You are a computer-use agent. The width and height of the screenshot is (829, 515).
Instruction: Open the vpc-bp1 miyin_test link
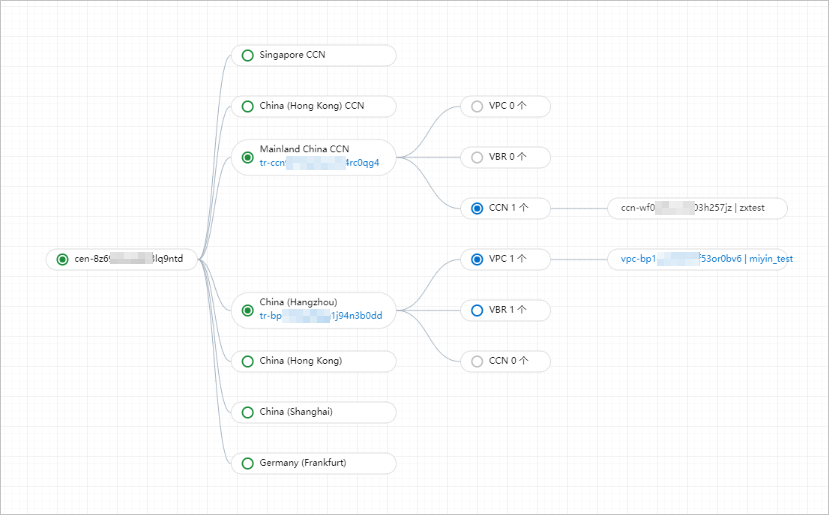point(707,259)
